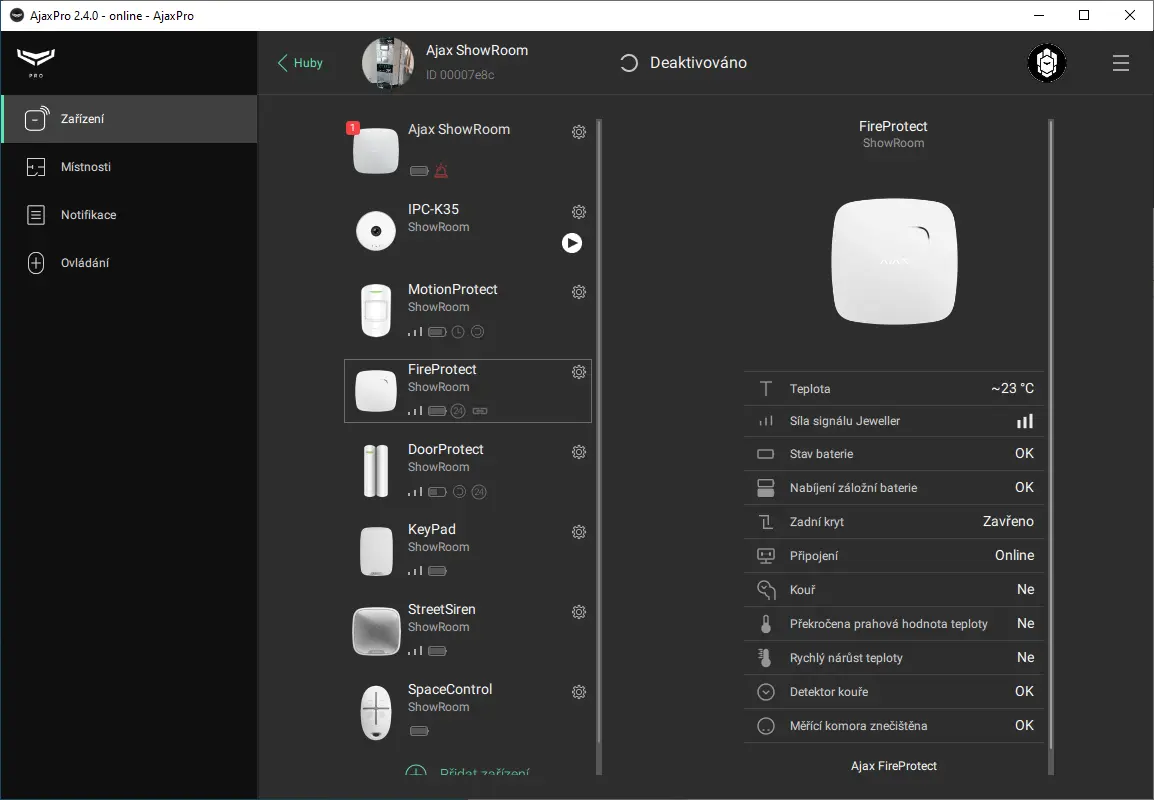Viewport: 1154px width, 800px height.
Task: Select the DoorProtect device
Action: coord(468,471)
